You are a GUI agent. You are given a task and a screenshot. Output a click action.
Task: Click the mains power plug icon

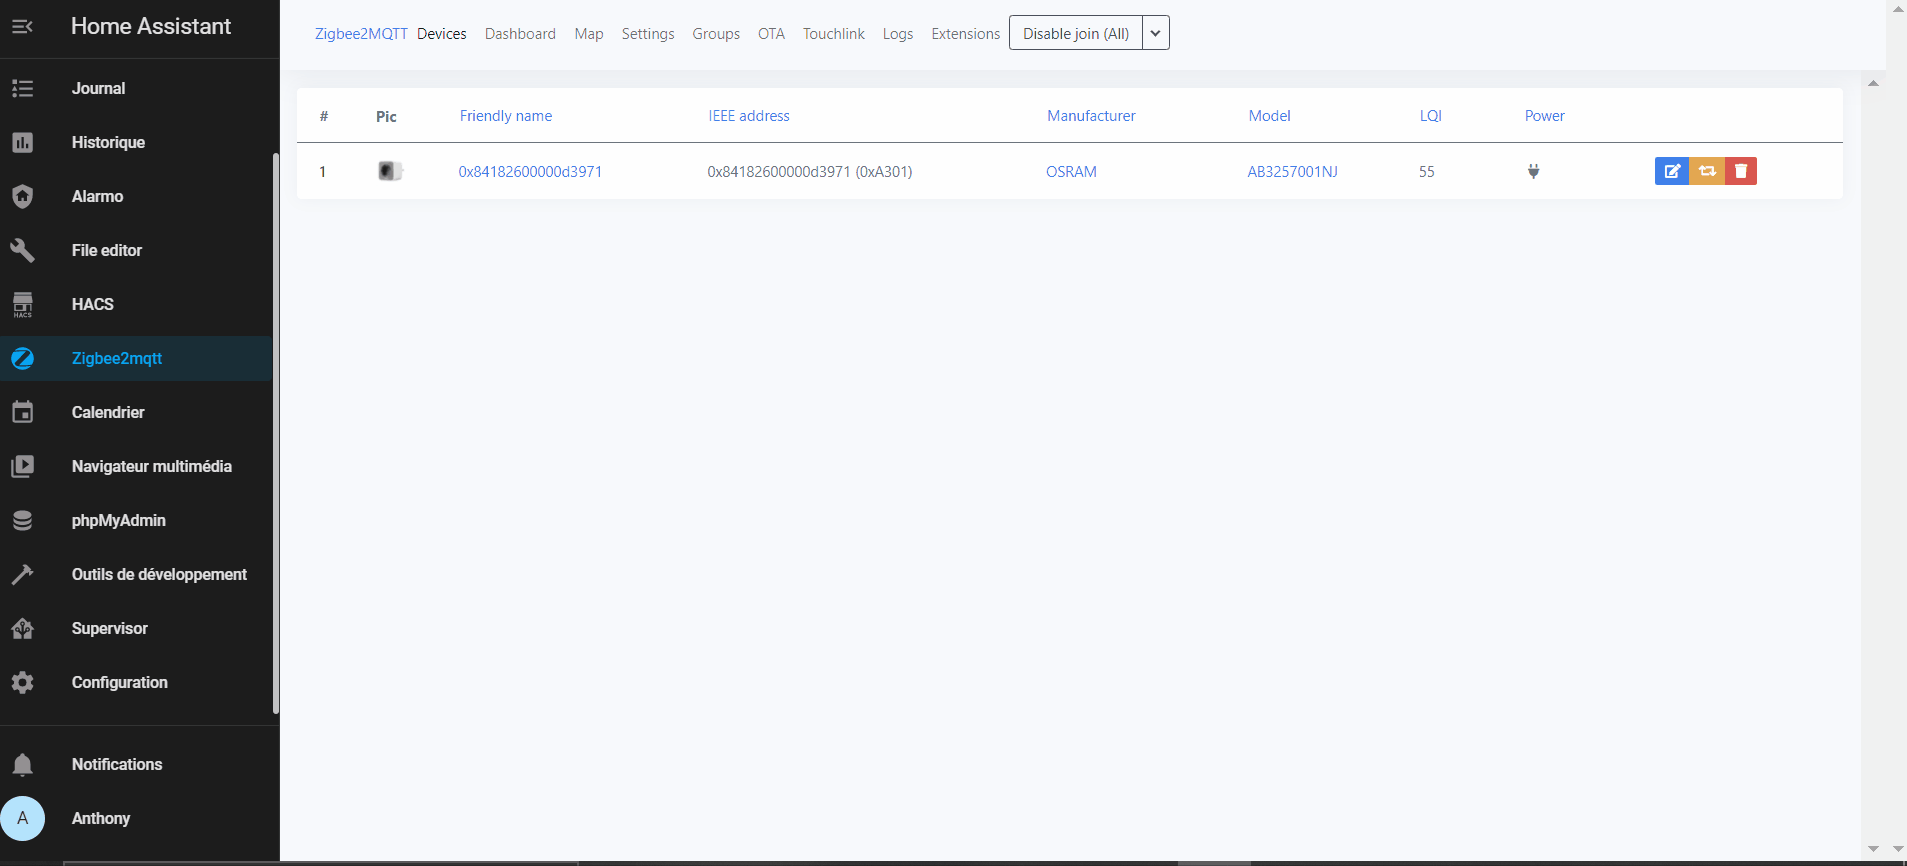pos(1533,171)
